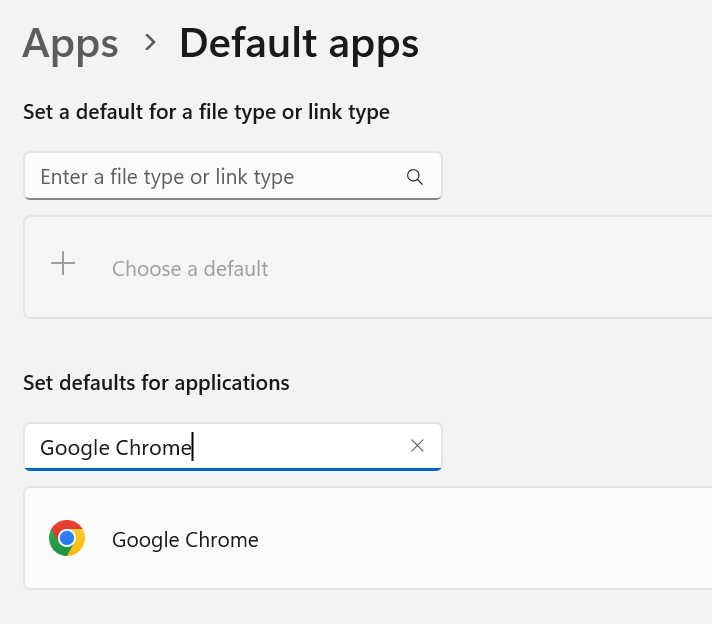Clear the Google Chrome search text
Viewport: 712px width, 624px height.
417,446
